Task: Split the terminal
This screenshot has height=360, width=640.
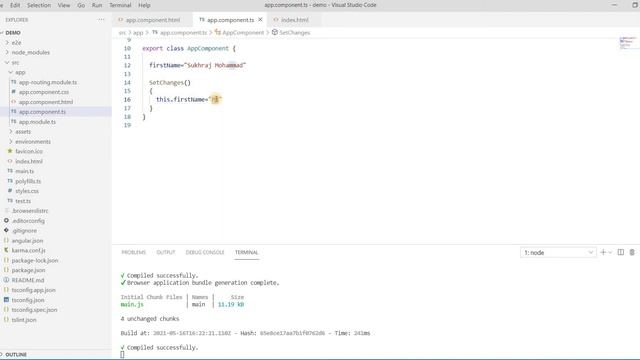Action: pos(620,253)
